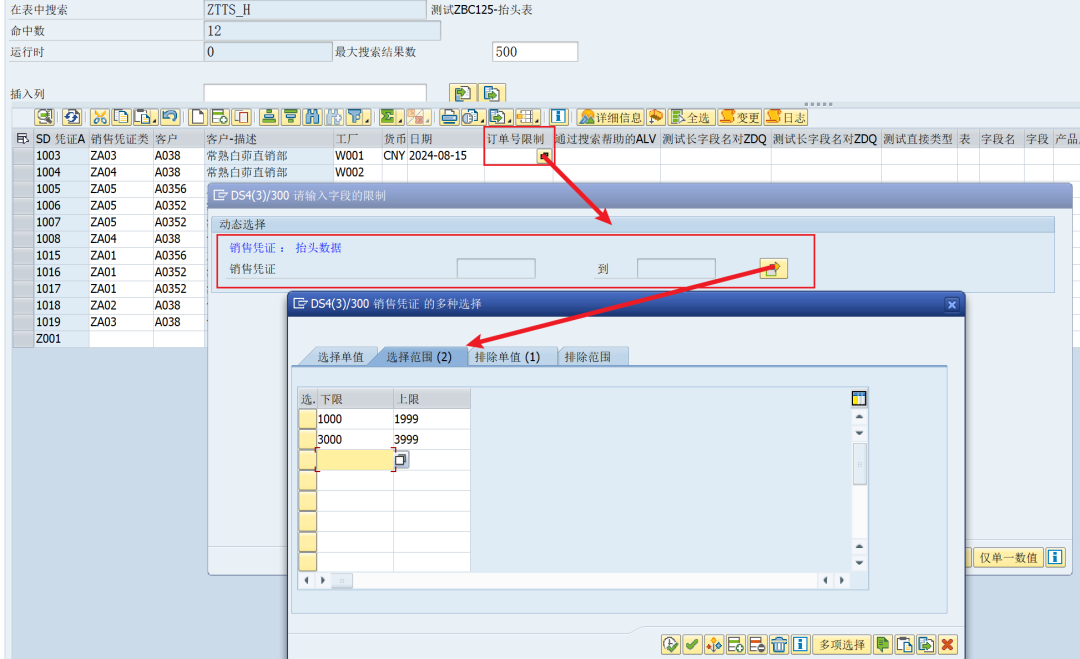1080x659 pixels.
Task: Insert a line in the multiple selection dialog
Action: tap(736, 645)
